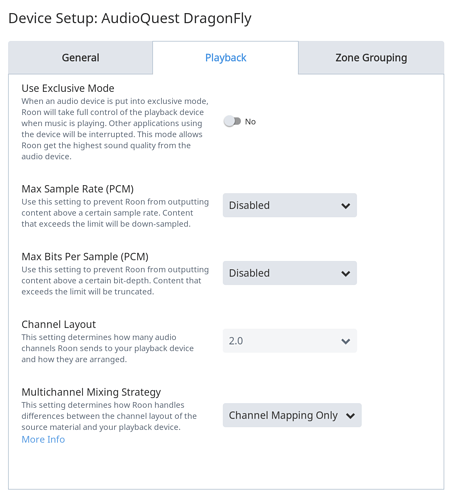
Task: Click the Channel Layout heading
Action: (58, 324)
